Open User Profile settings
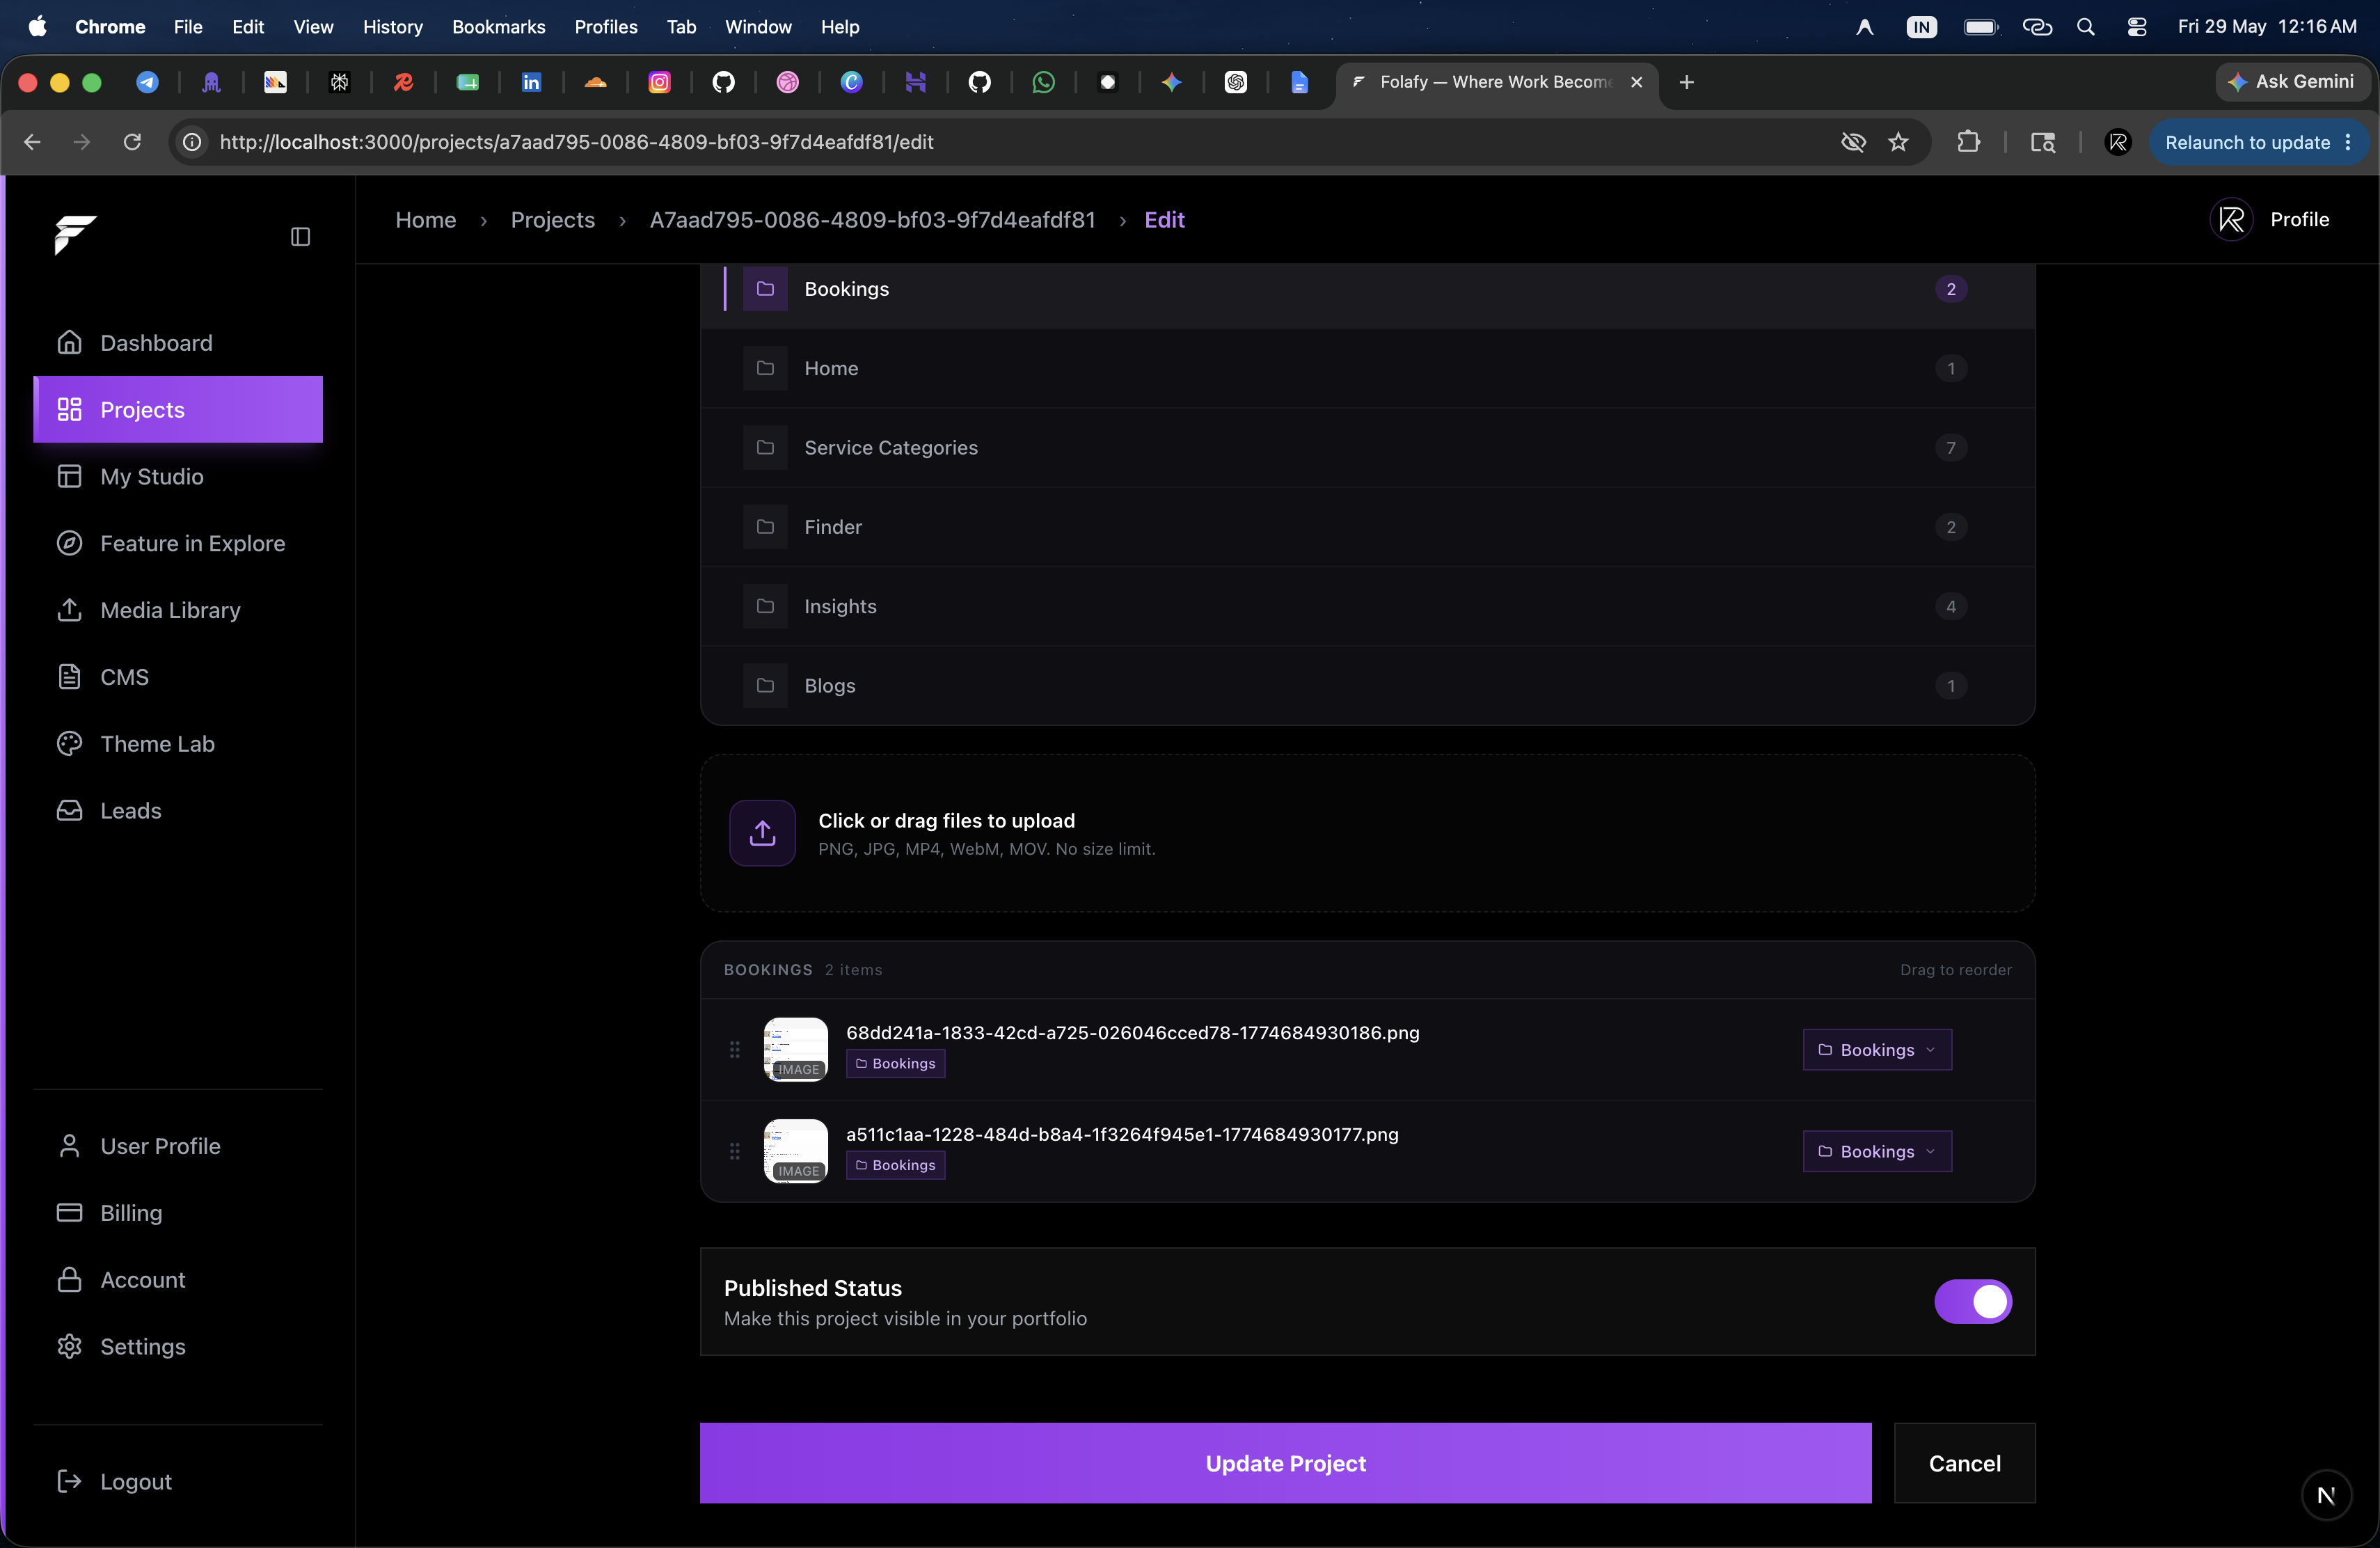This screenshot has height=1548, width=2380. coord(178,1146)
